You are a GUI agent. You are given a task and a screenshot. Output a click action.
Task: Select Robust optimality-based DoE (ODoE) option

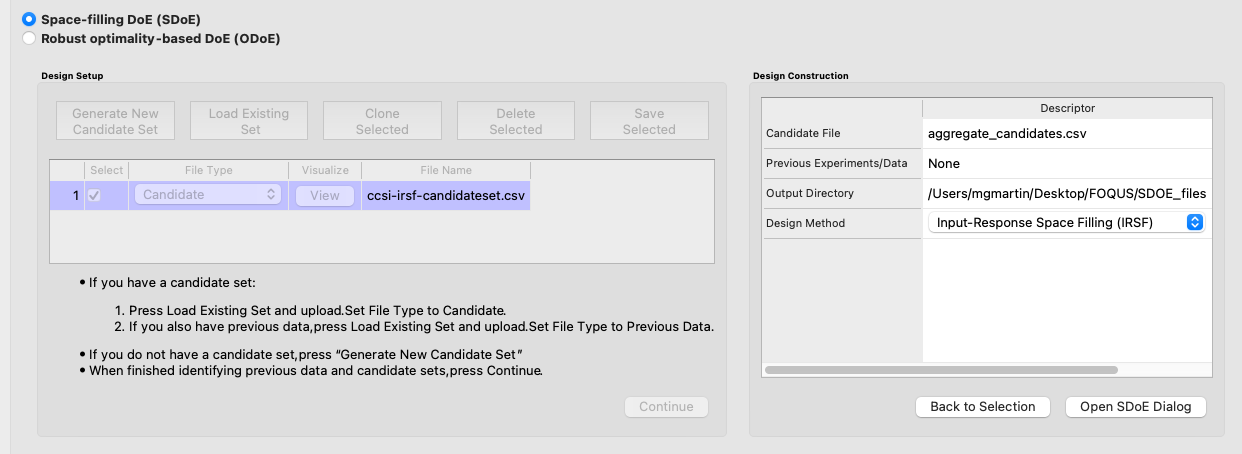click(x=29, y=39)
